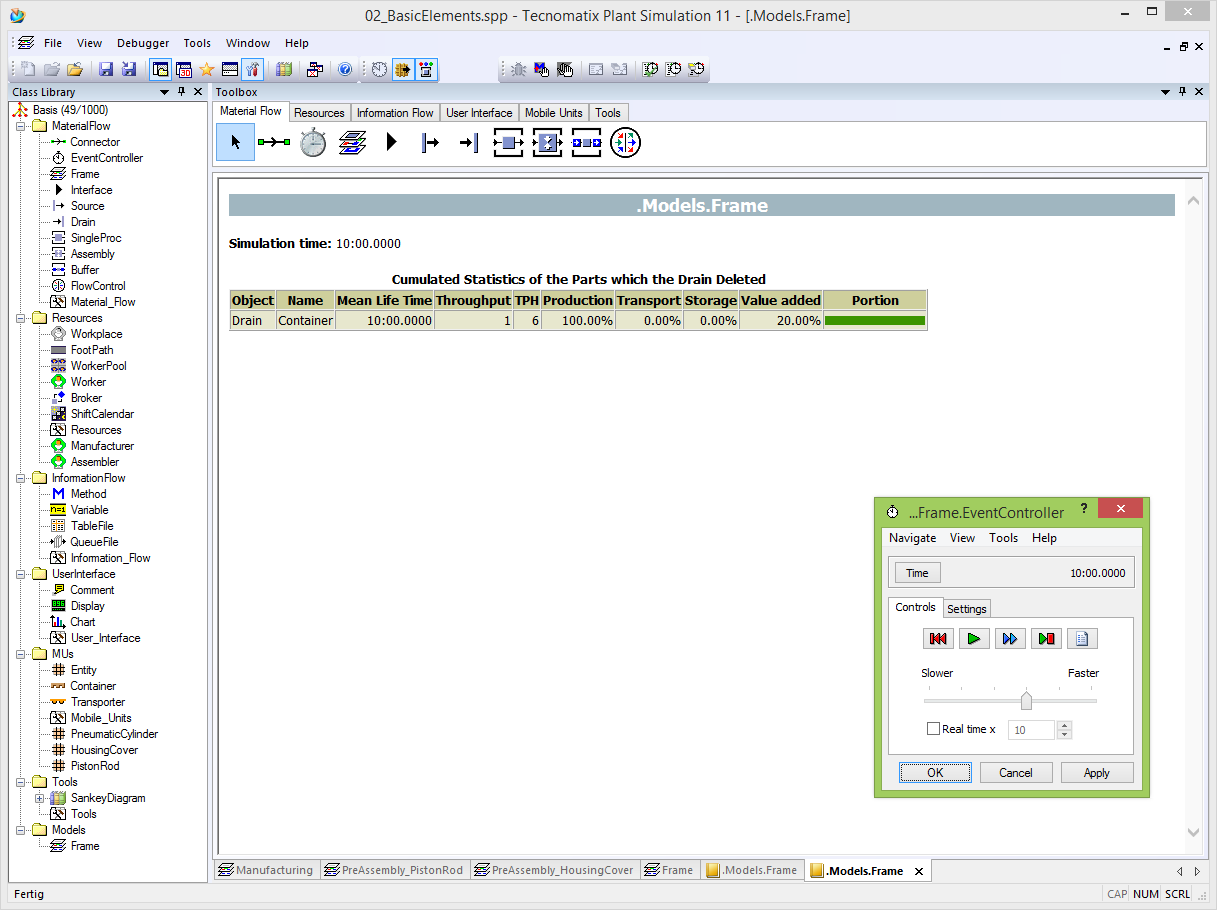Select PistonRod in the Class Library tree

coord(95,766)
